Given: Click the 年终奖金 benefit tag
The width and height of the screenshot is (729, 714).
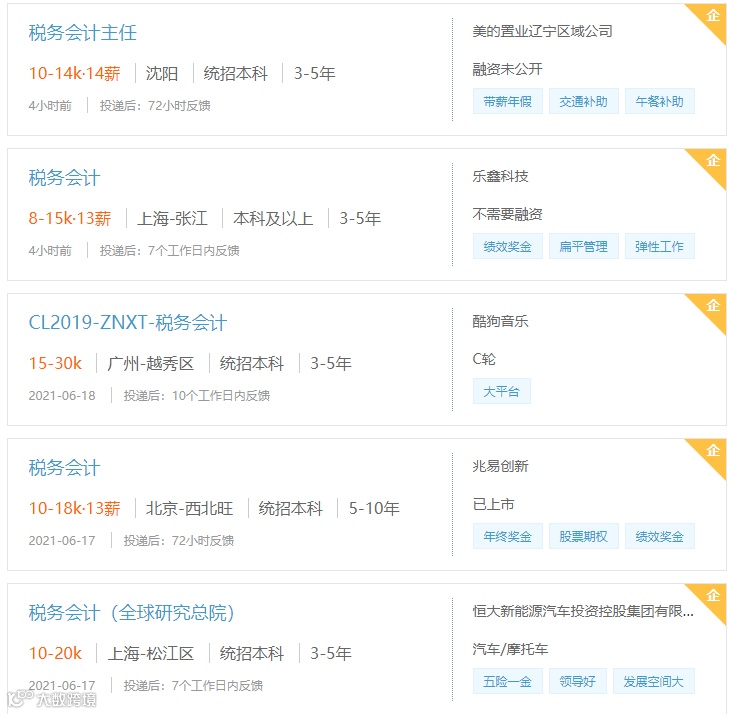Looking at the screenshot, I should click(x=508, y=536).
